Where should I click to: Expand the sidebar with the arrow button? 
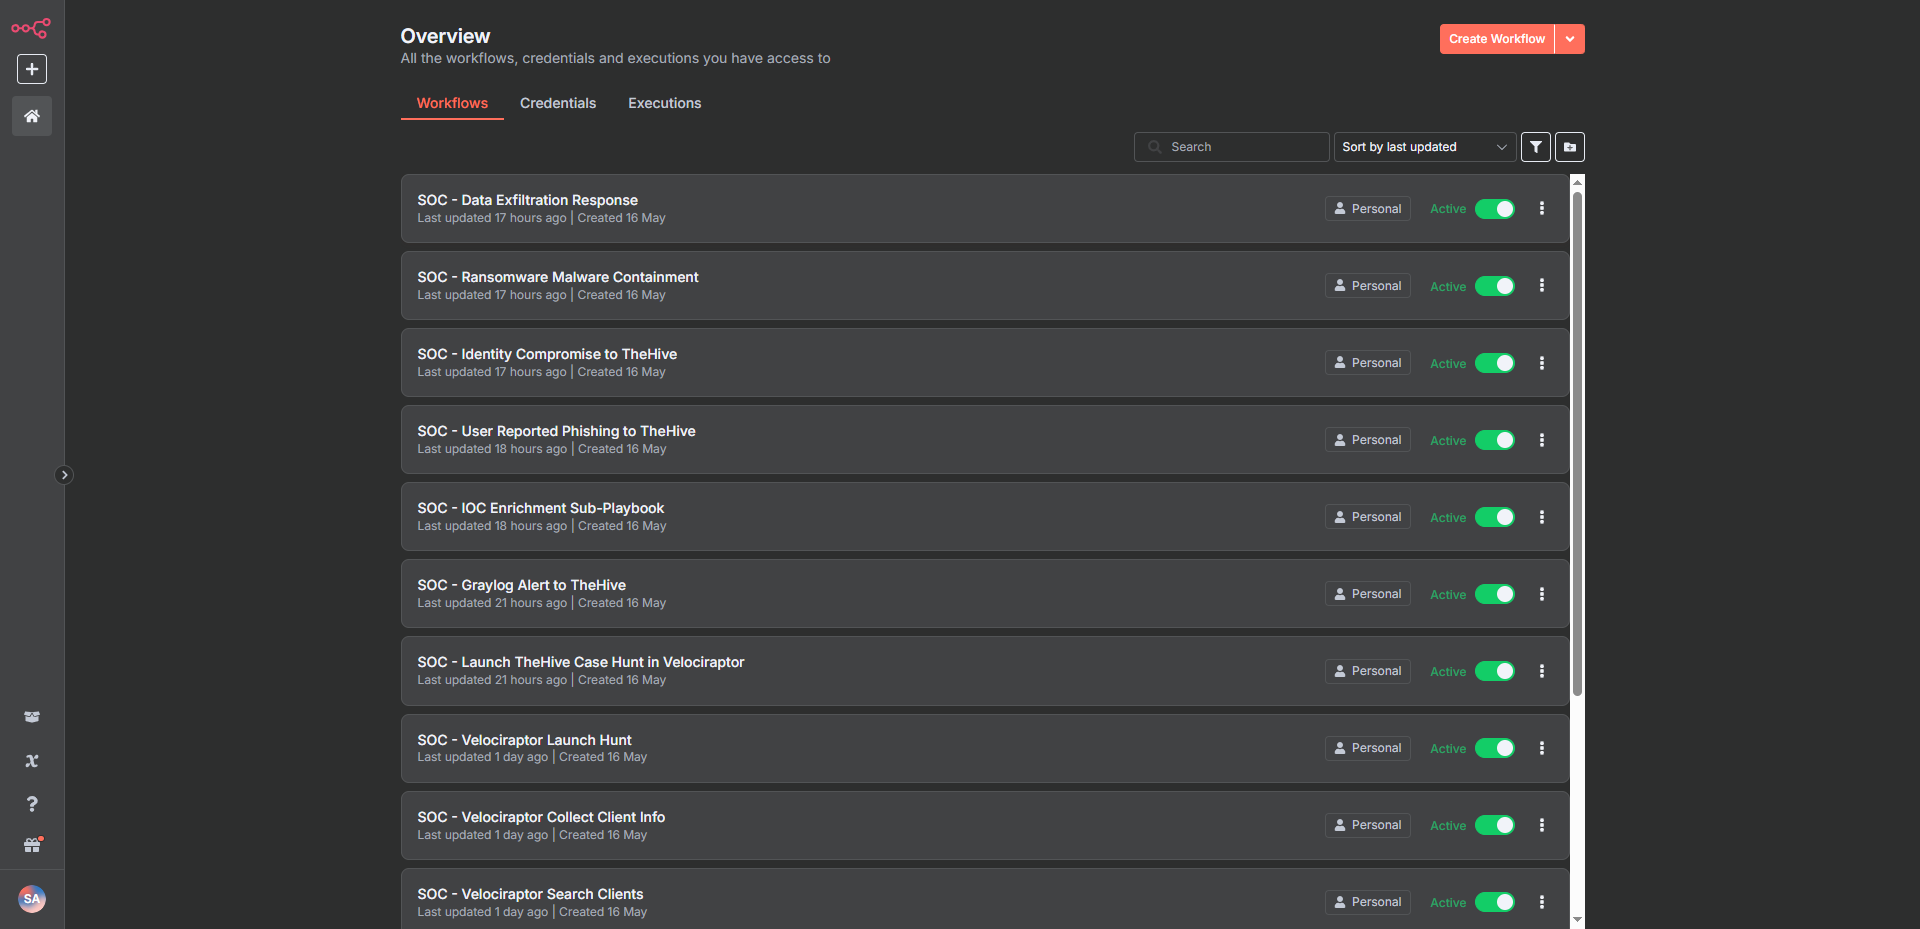click(x=64, y=475)
